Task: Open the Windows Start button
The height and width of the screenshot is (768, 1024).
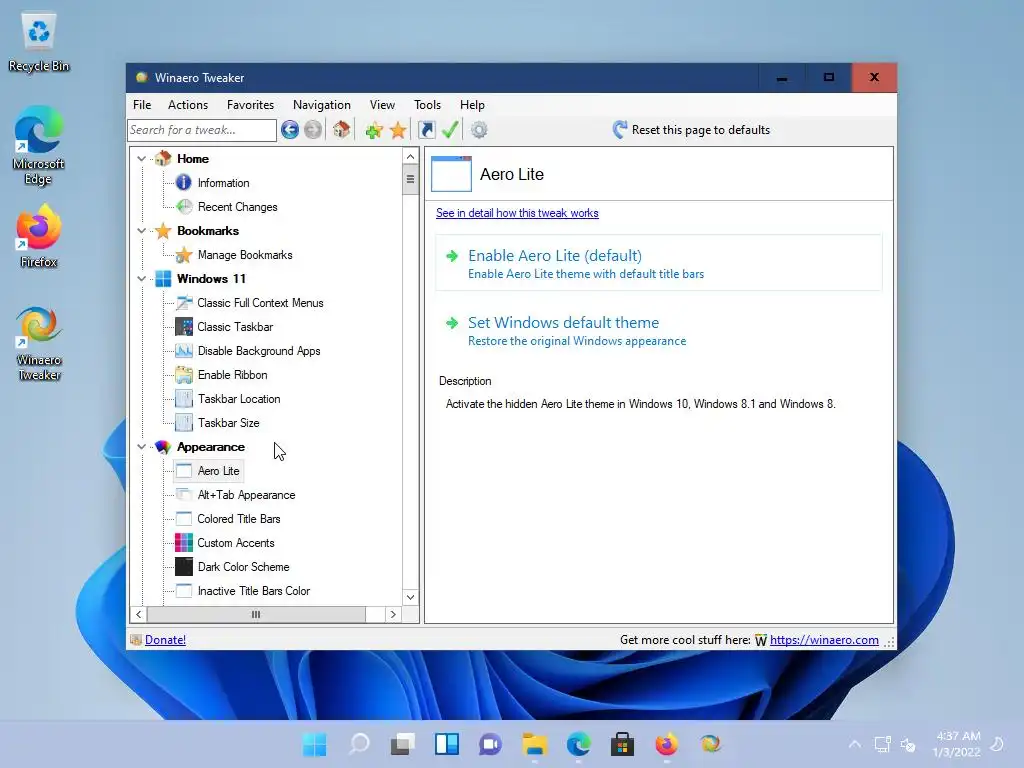Action: pos(315,744)
